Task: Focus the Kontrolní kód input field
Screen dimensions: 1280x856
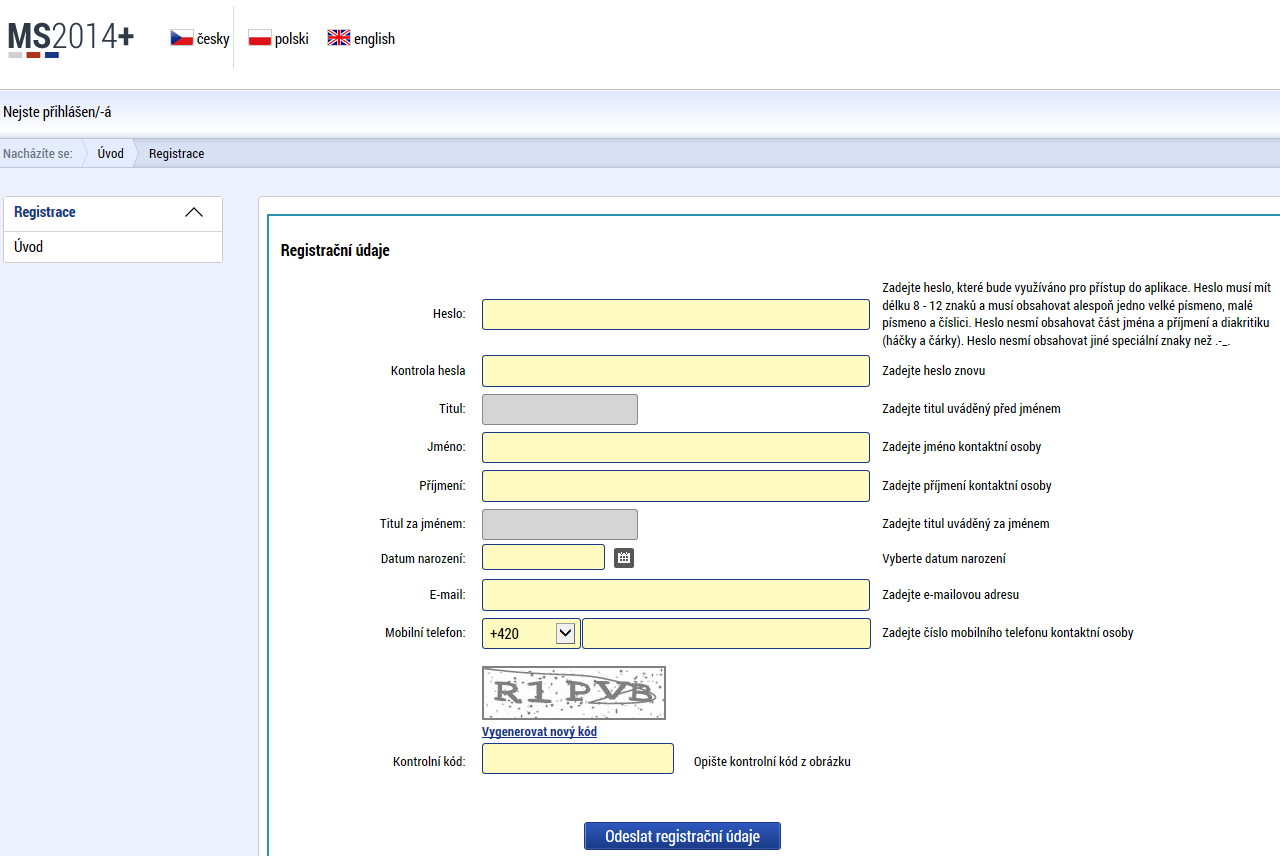Action: pos(578,758)
